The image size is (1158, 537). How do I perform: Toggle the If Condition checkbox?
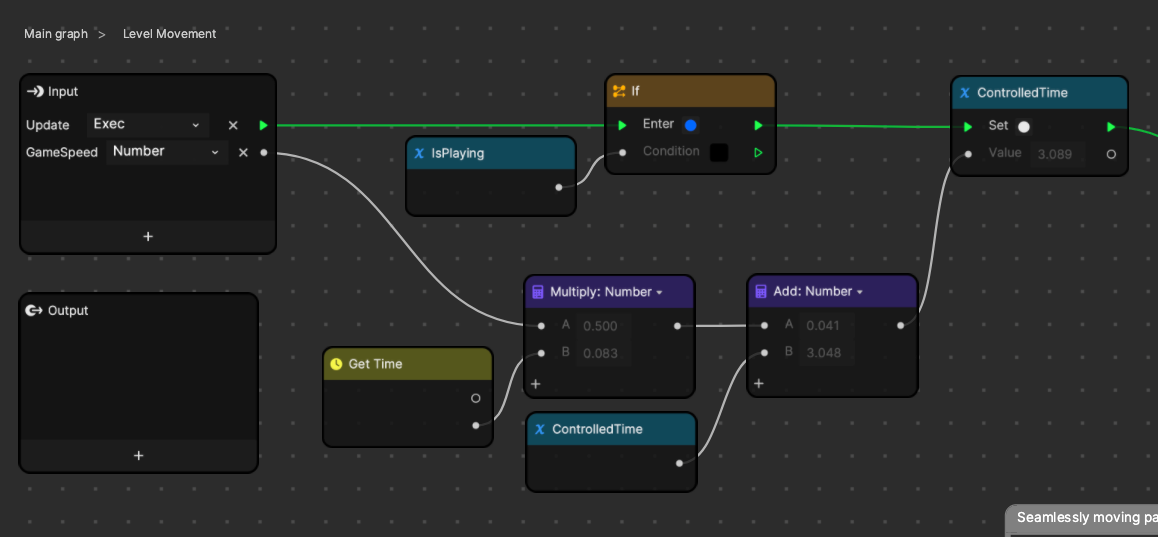719,152
